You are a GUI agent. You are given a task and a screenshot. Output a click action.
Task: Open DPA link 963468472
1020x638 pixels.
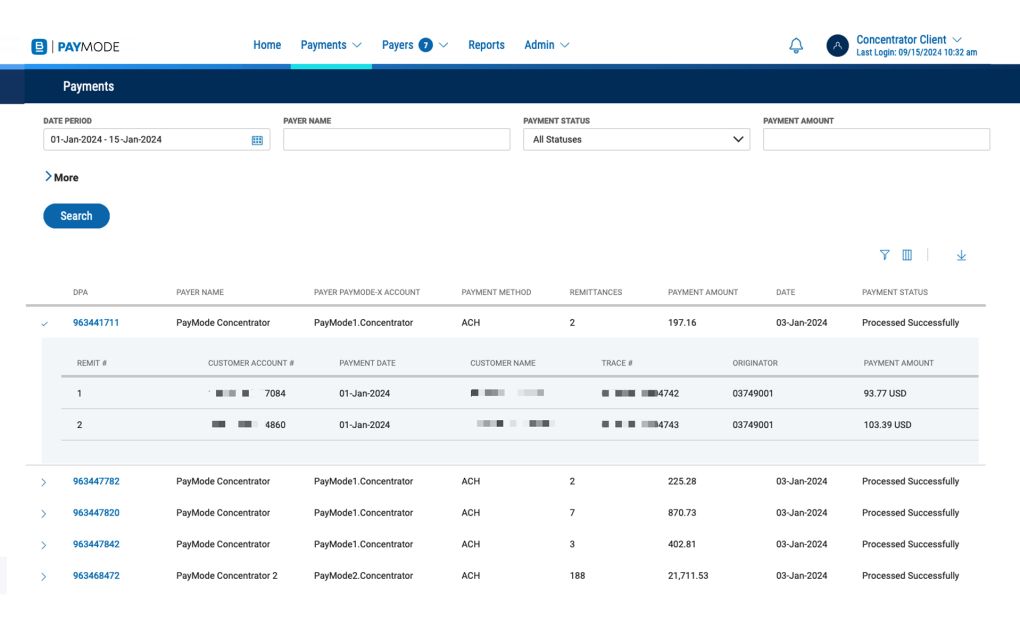pyautogui.click(x=96, y=576)
